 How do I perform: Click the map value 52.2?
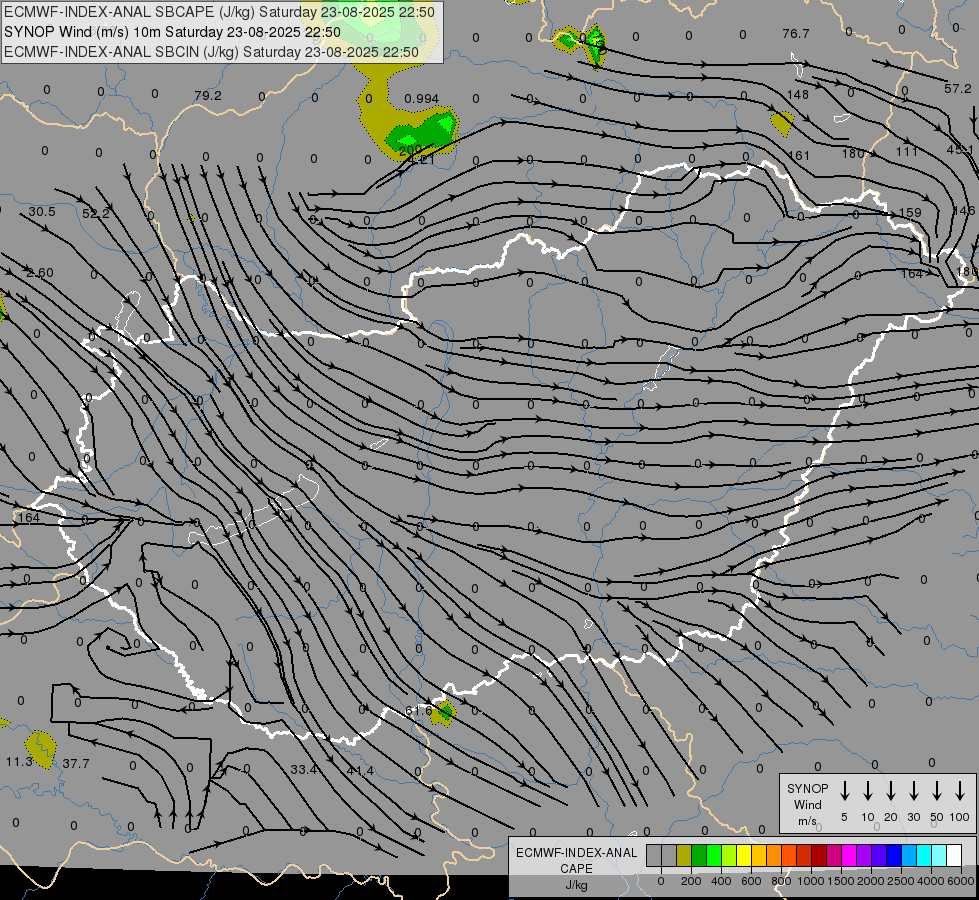(x=96, y=214)
